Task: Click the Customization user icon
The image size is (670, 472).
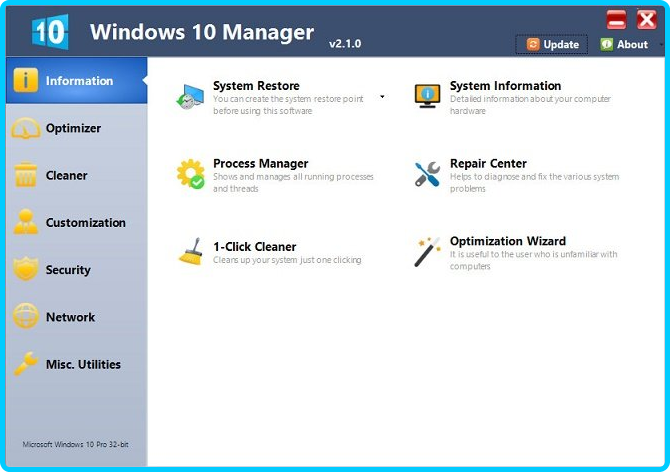Action: point(26,222)
